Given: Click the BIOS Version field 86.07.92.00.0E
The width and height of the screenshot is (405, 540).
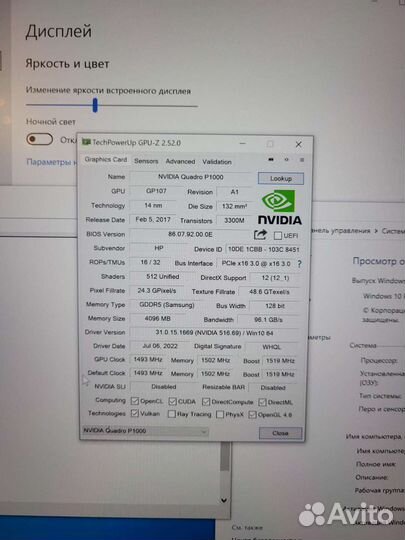Looking at the screenshot, I should [190, 235].
